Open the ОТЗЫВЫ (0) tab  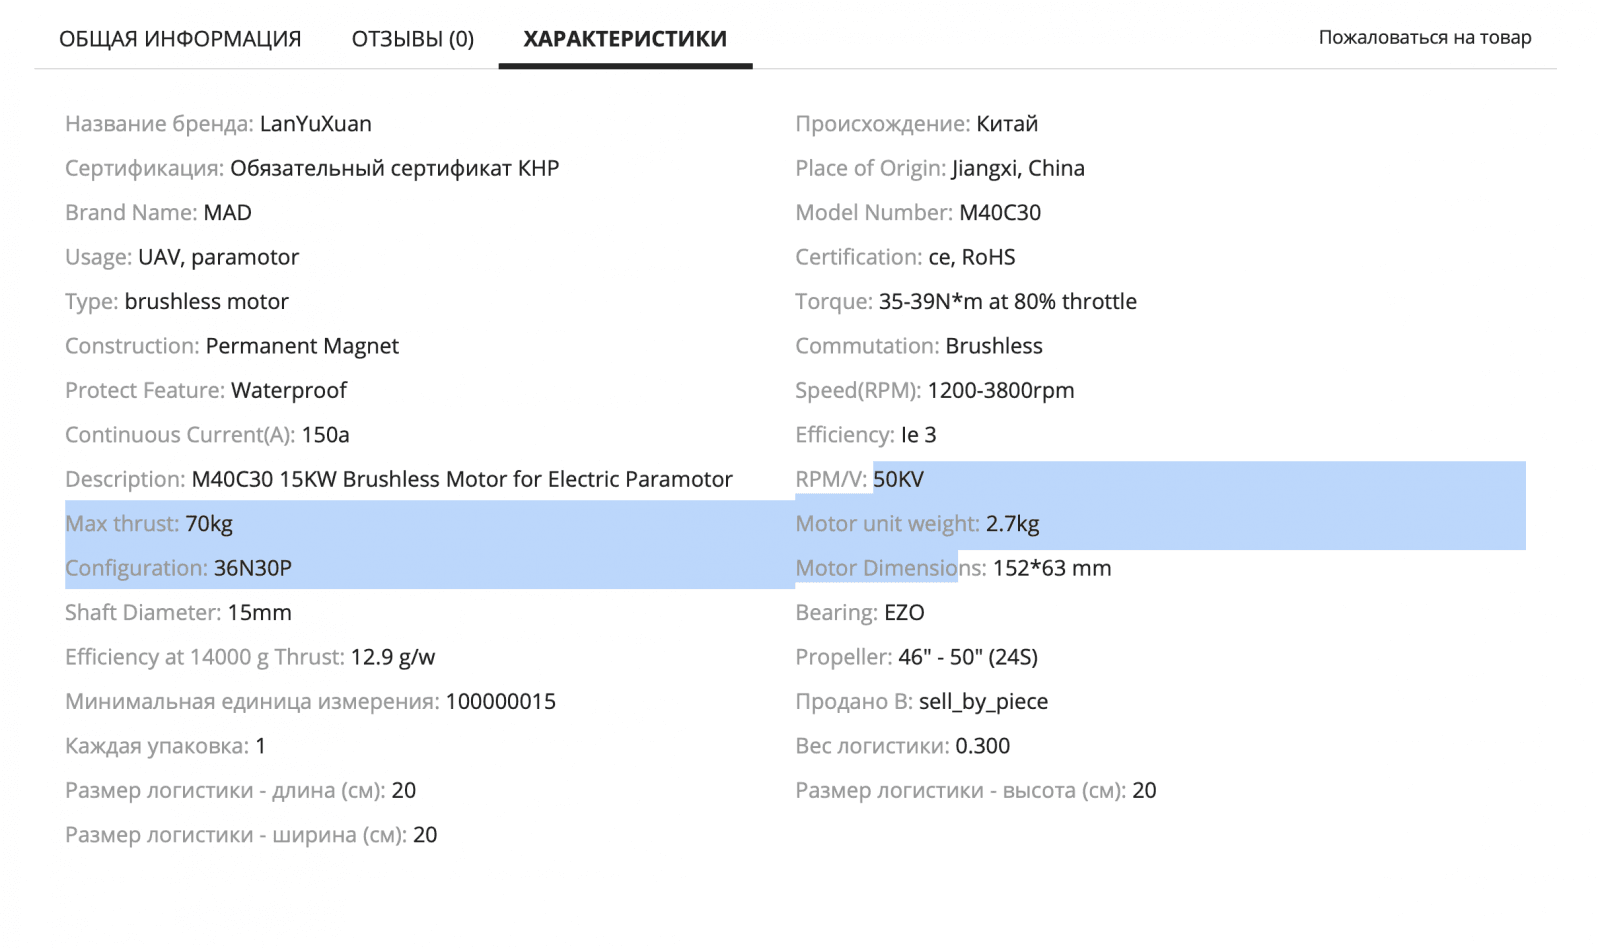point(412,39)
